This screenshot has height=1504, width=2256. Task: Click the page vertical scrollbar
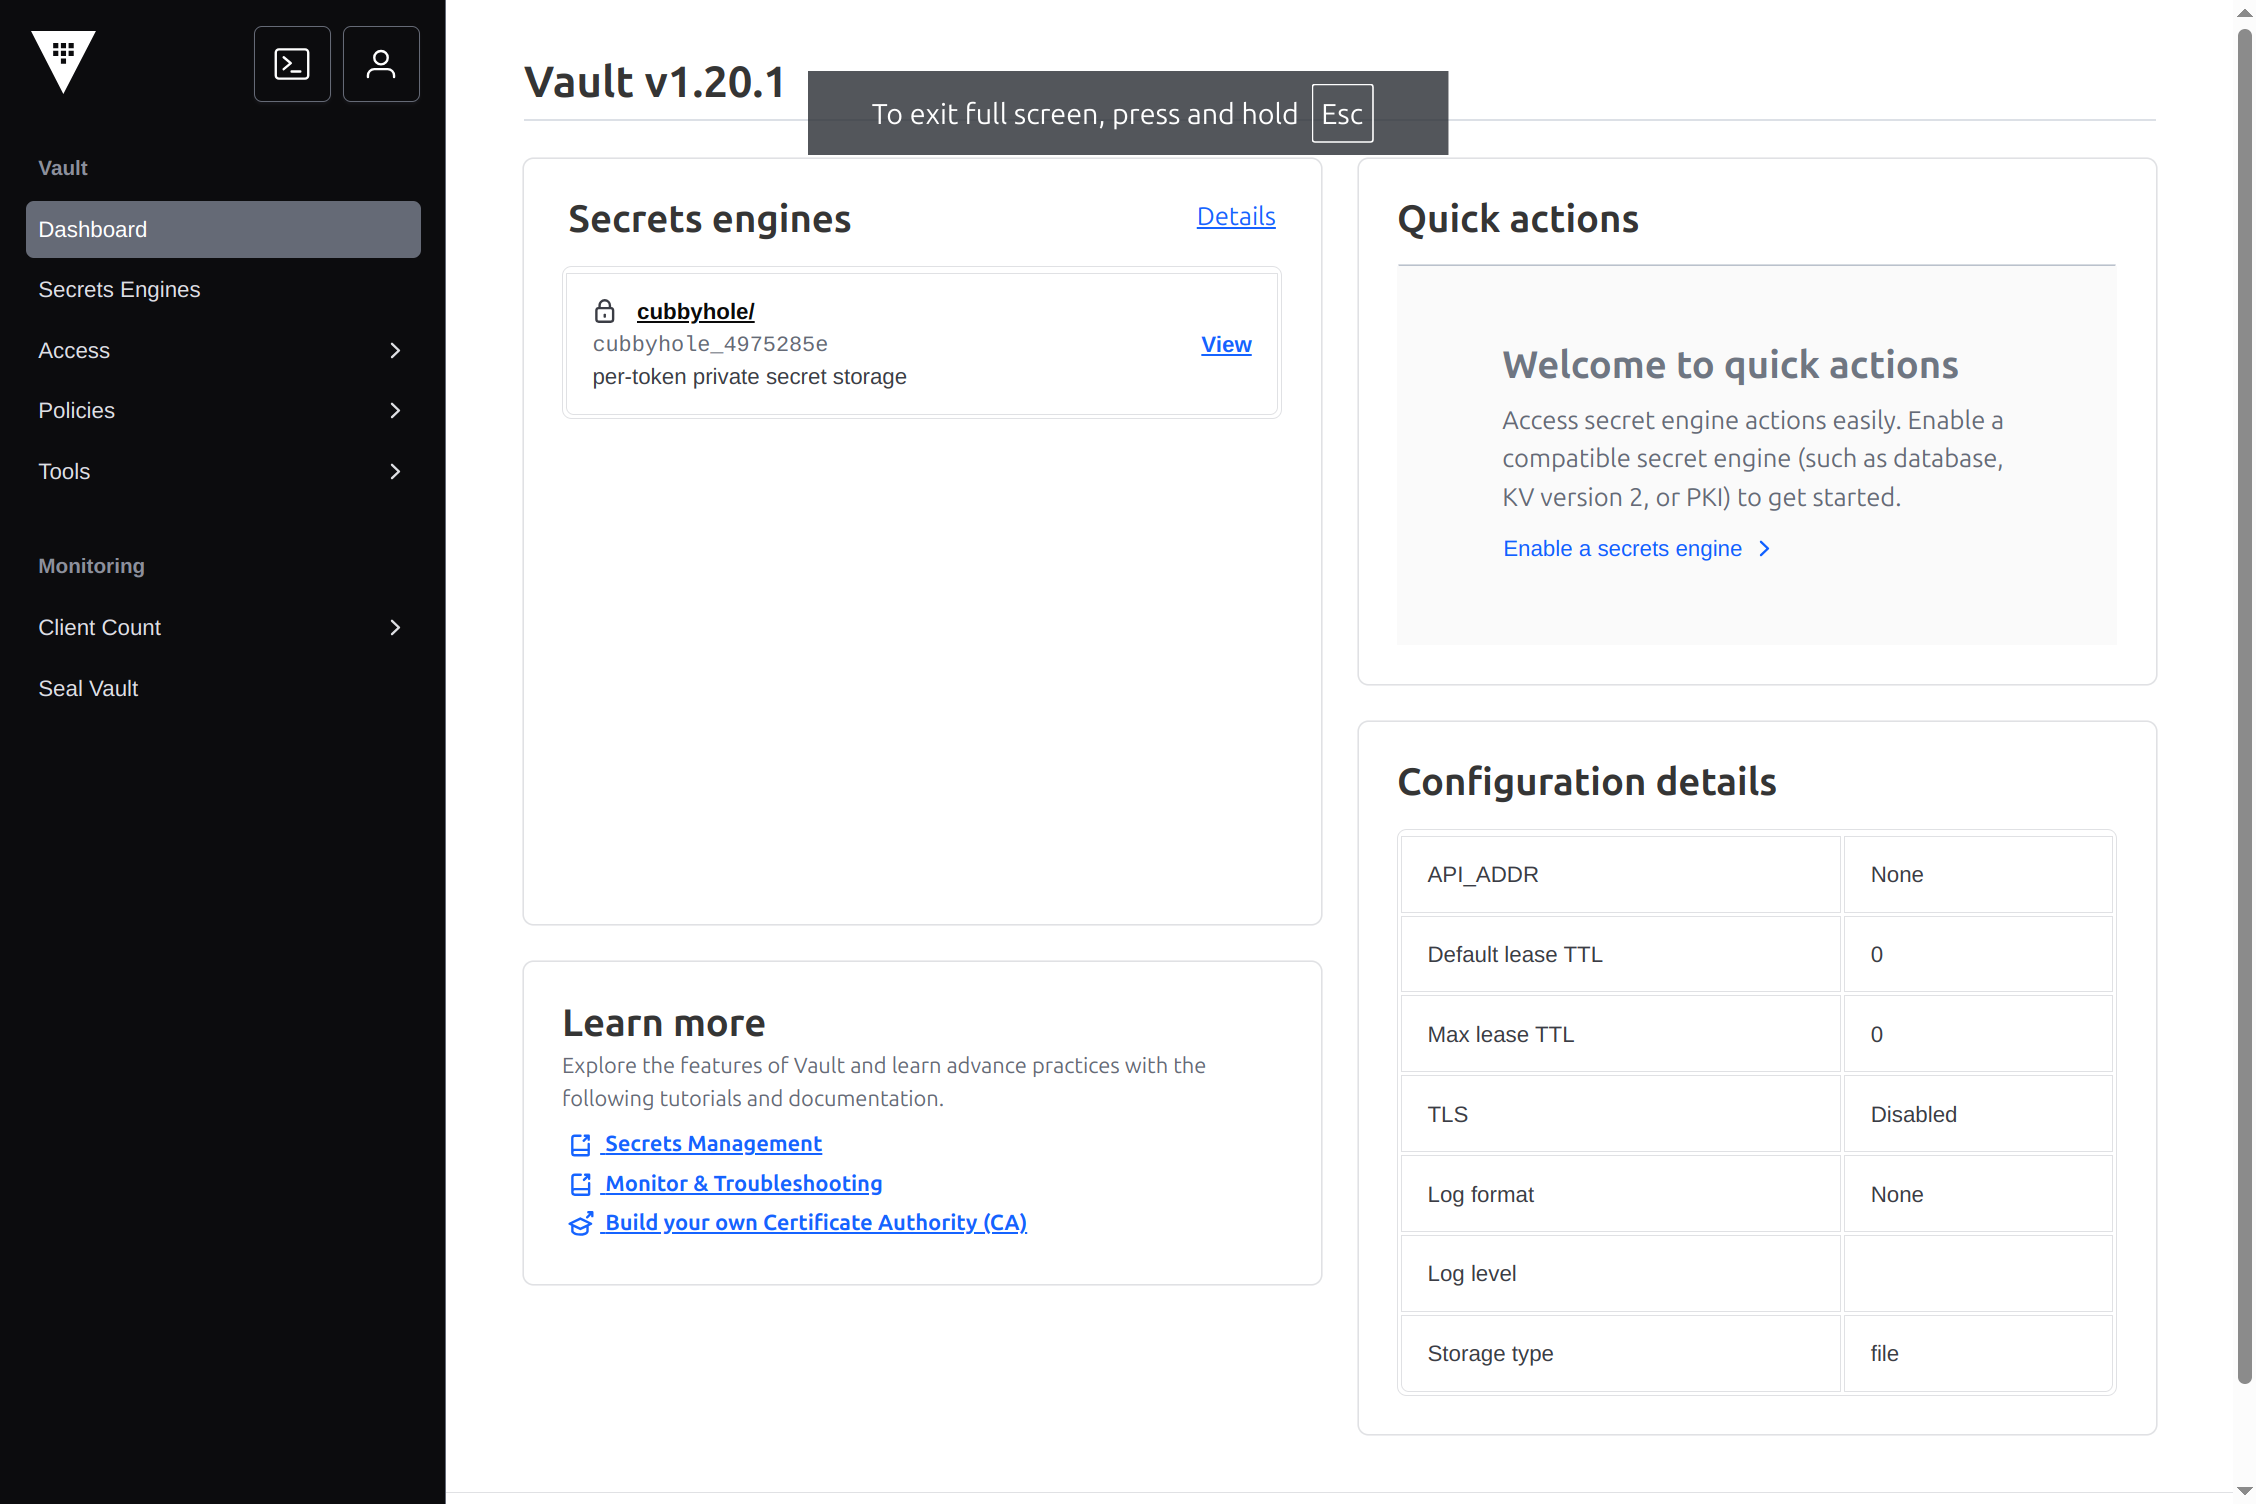[x=2245, y=706]
